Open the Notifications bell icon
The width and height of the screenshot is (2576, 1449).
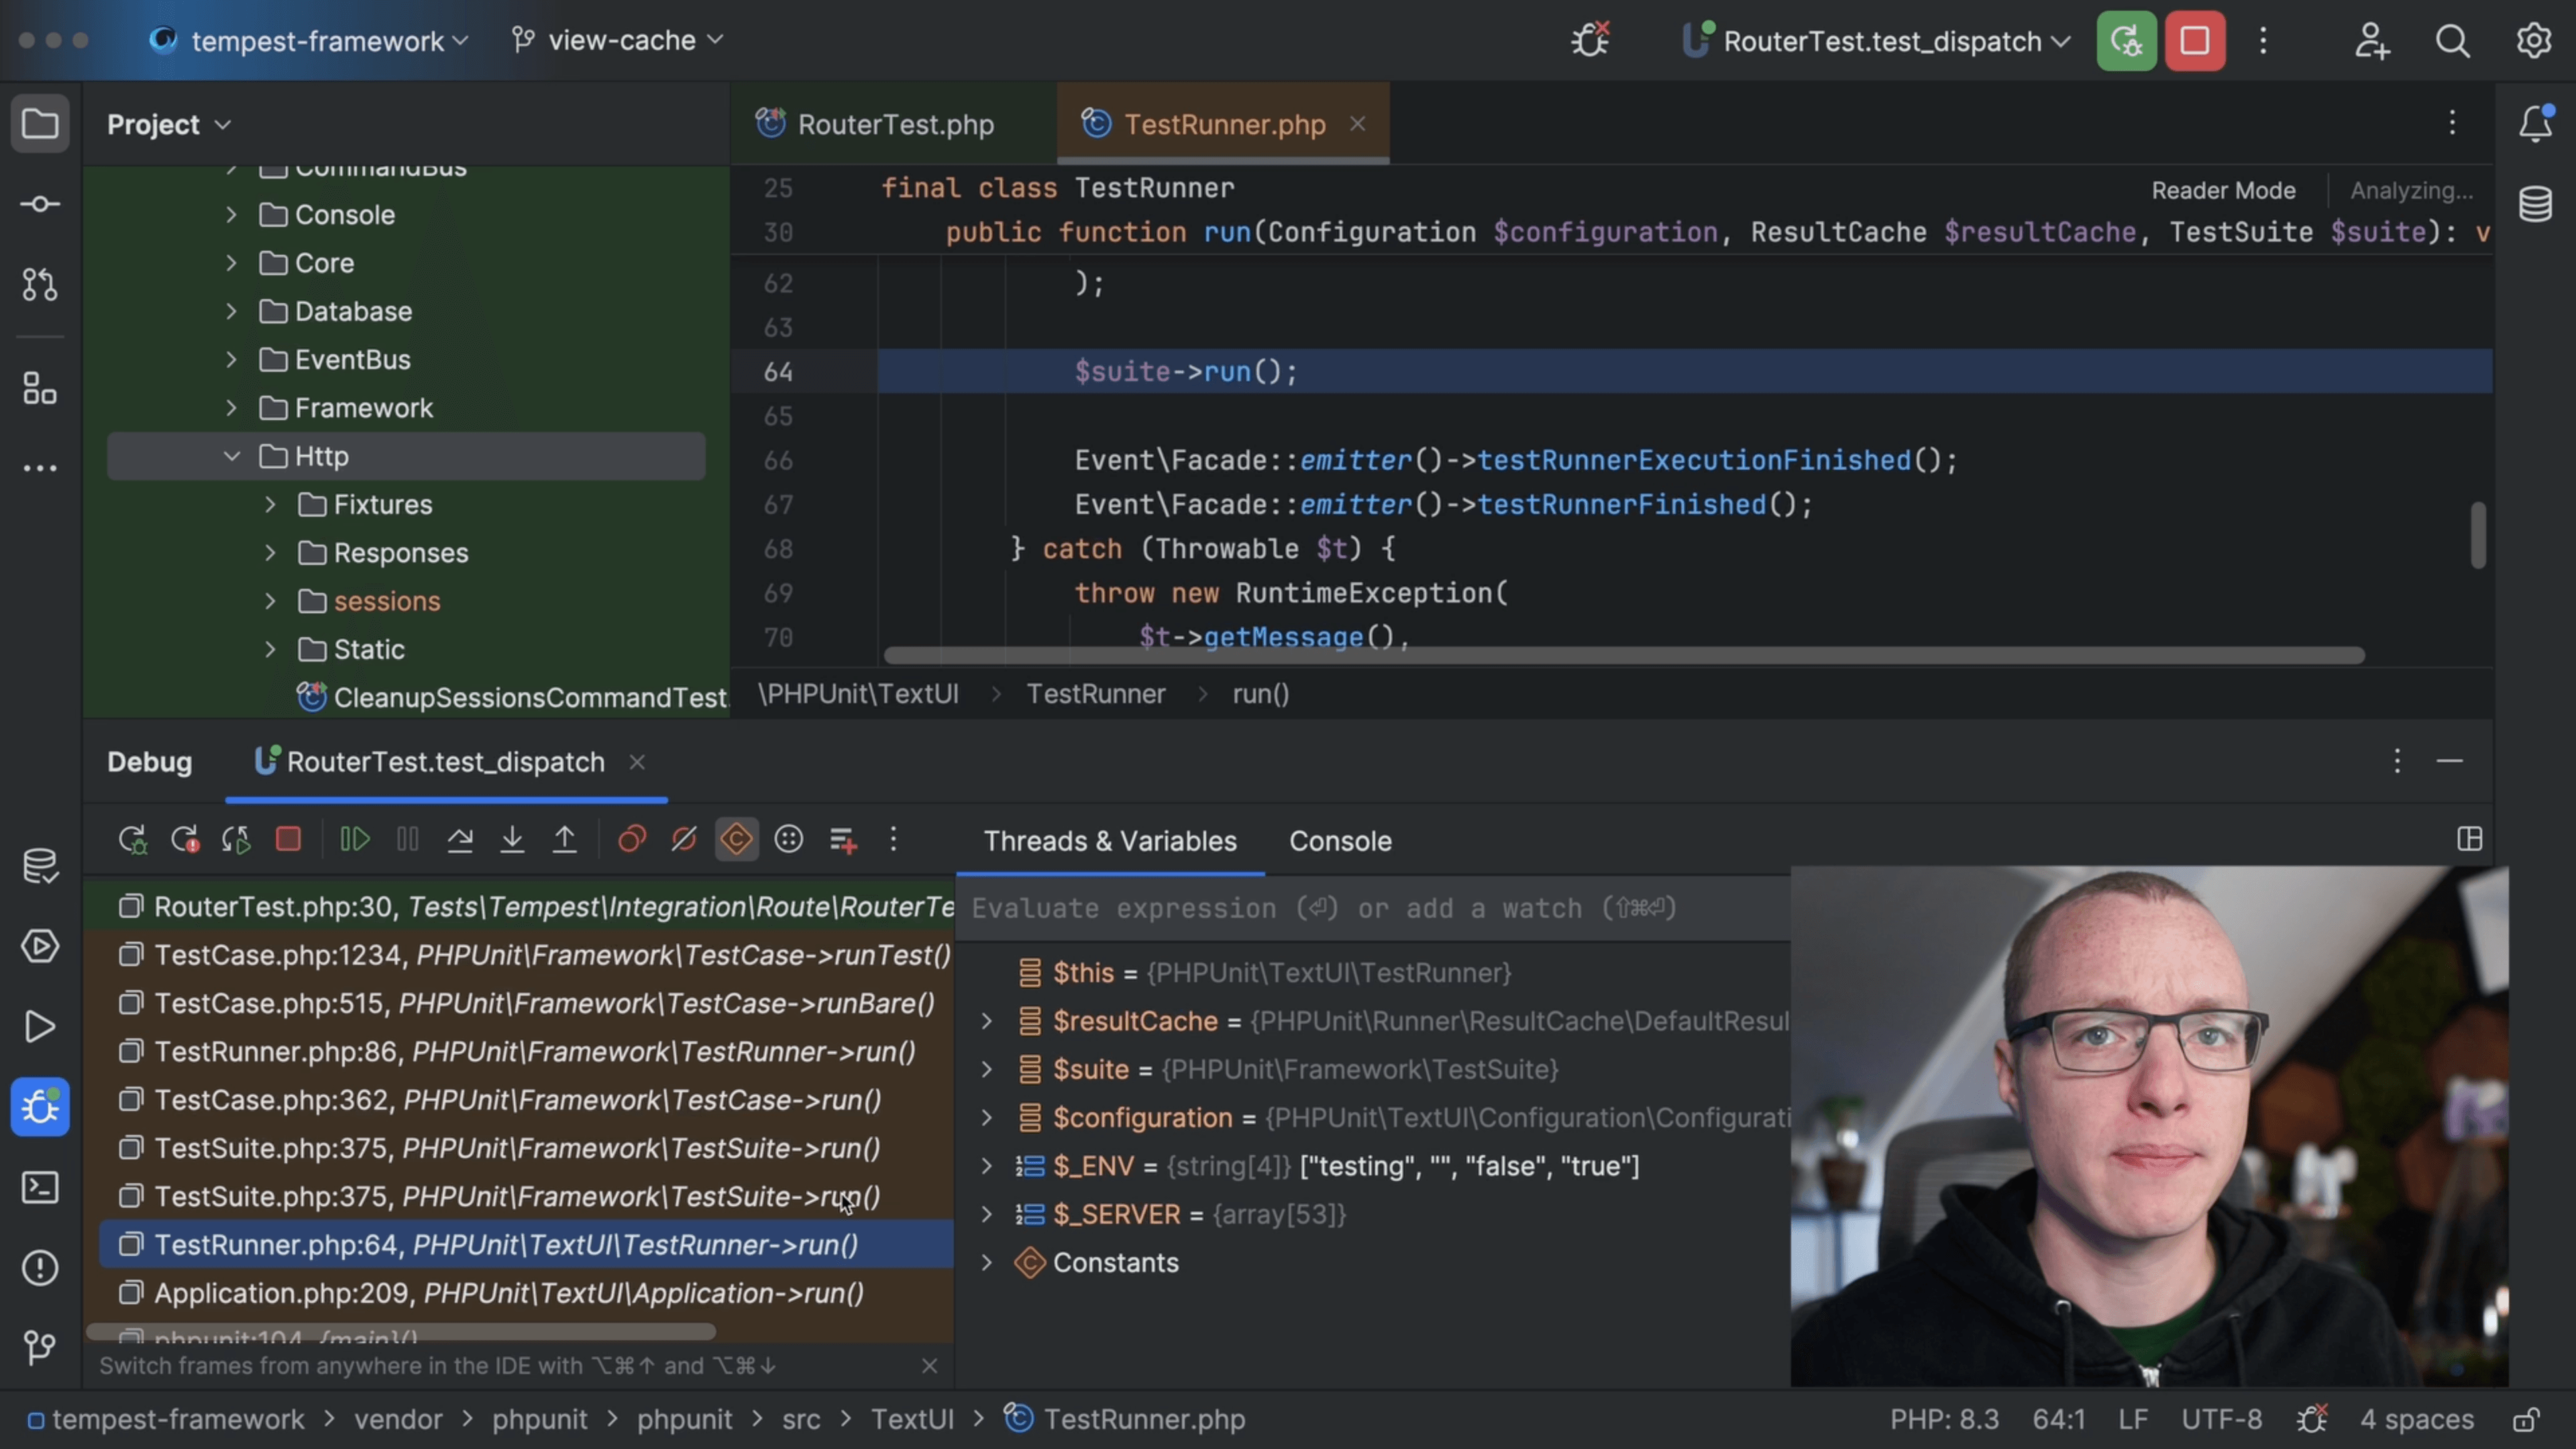coord(2535,124)
